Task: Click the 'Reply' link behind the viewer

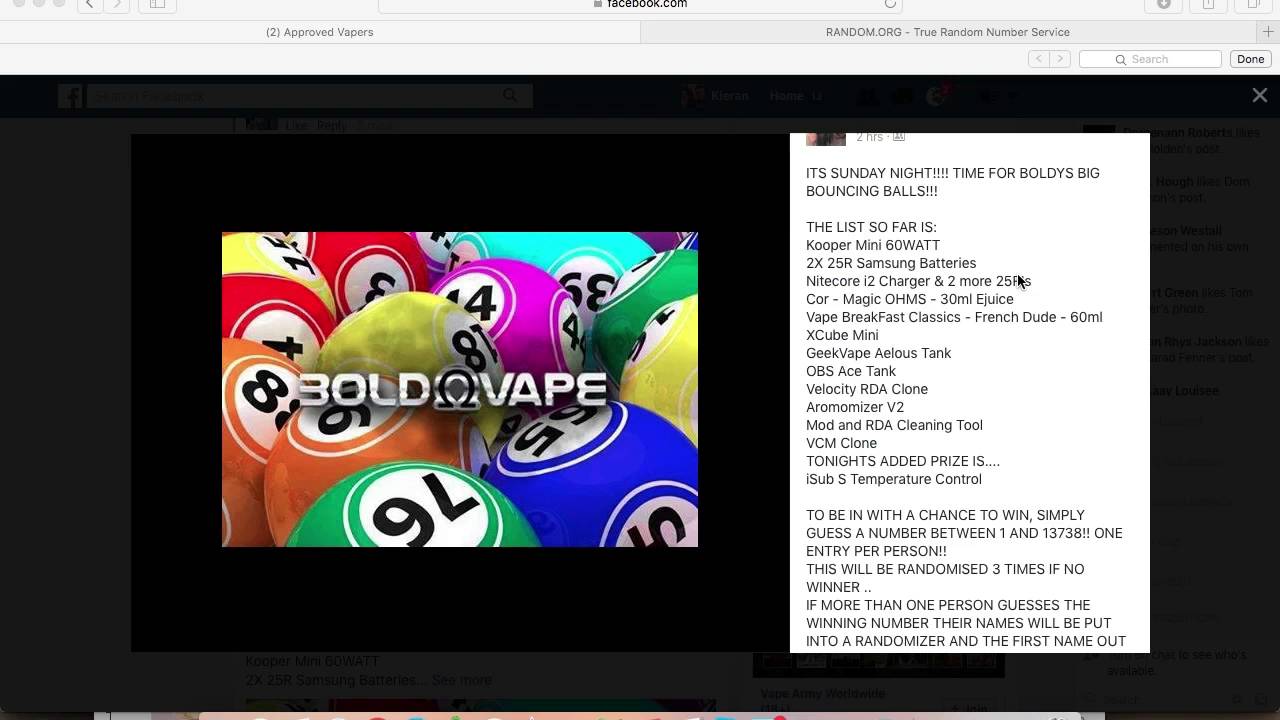Action: (x=331, y=125)
